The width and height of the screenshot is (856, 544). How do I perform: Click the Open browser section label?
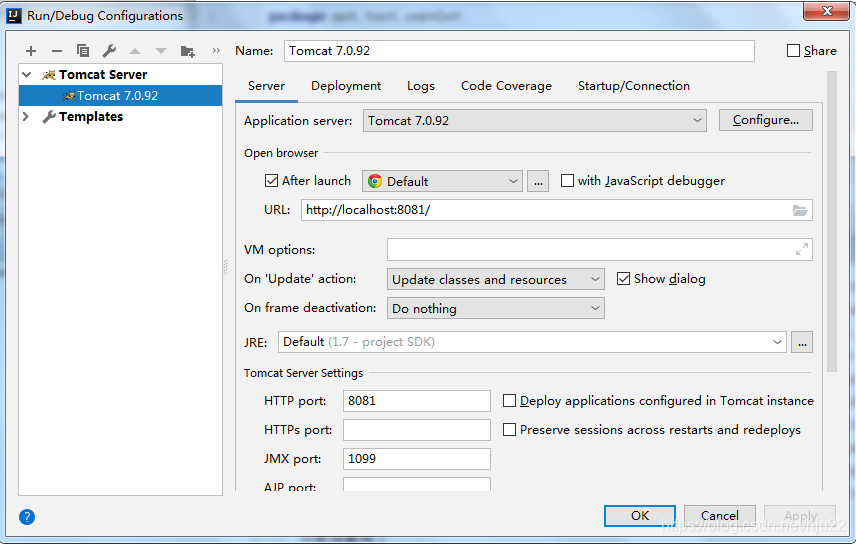pyautogui.click(x=281, y=153)
